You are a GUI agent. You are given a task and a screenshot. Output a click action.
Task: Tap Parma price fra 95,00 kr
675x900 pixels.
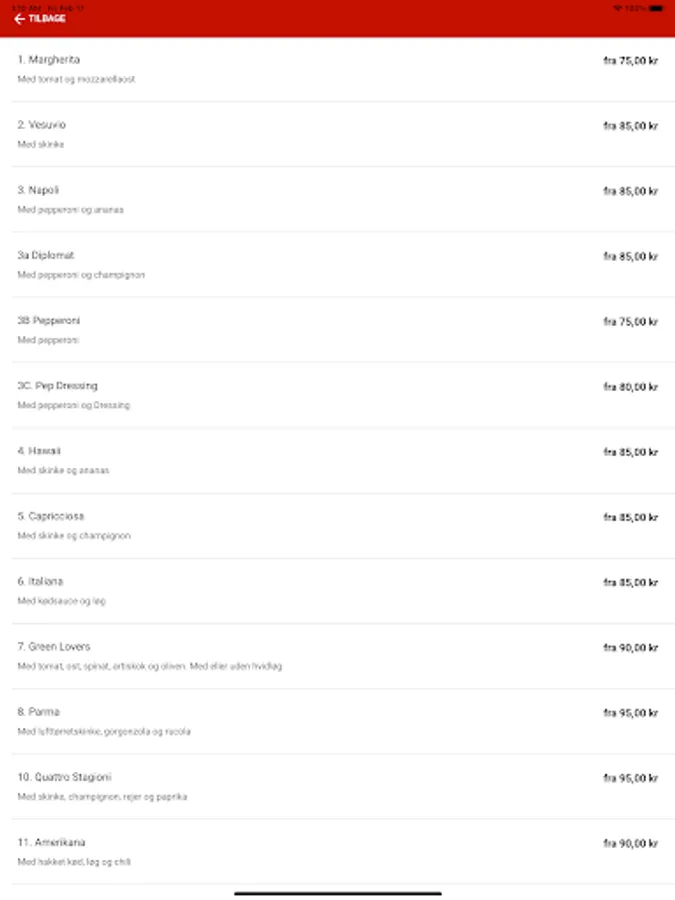(x=630, y=713)
